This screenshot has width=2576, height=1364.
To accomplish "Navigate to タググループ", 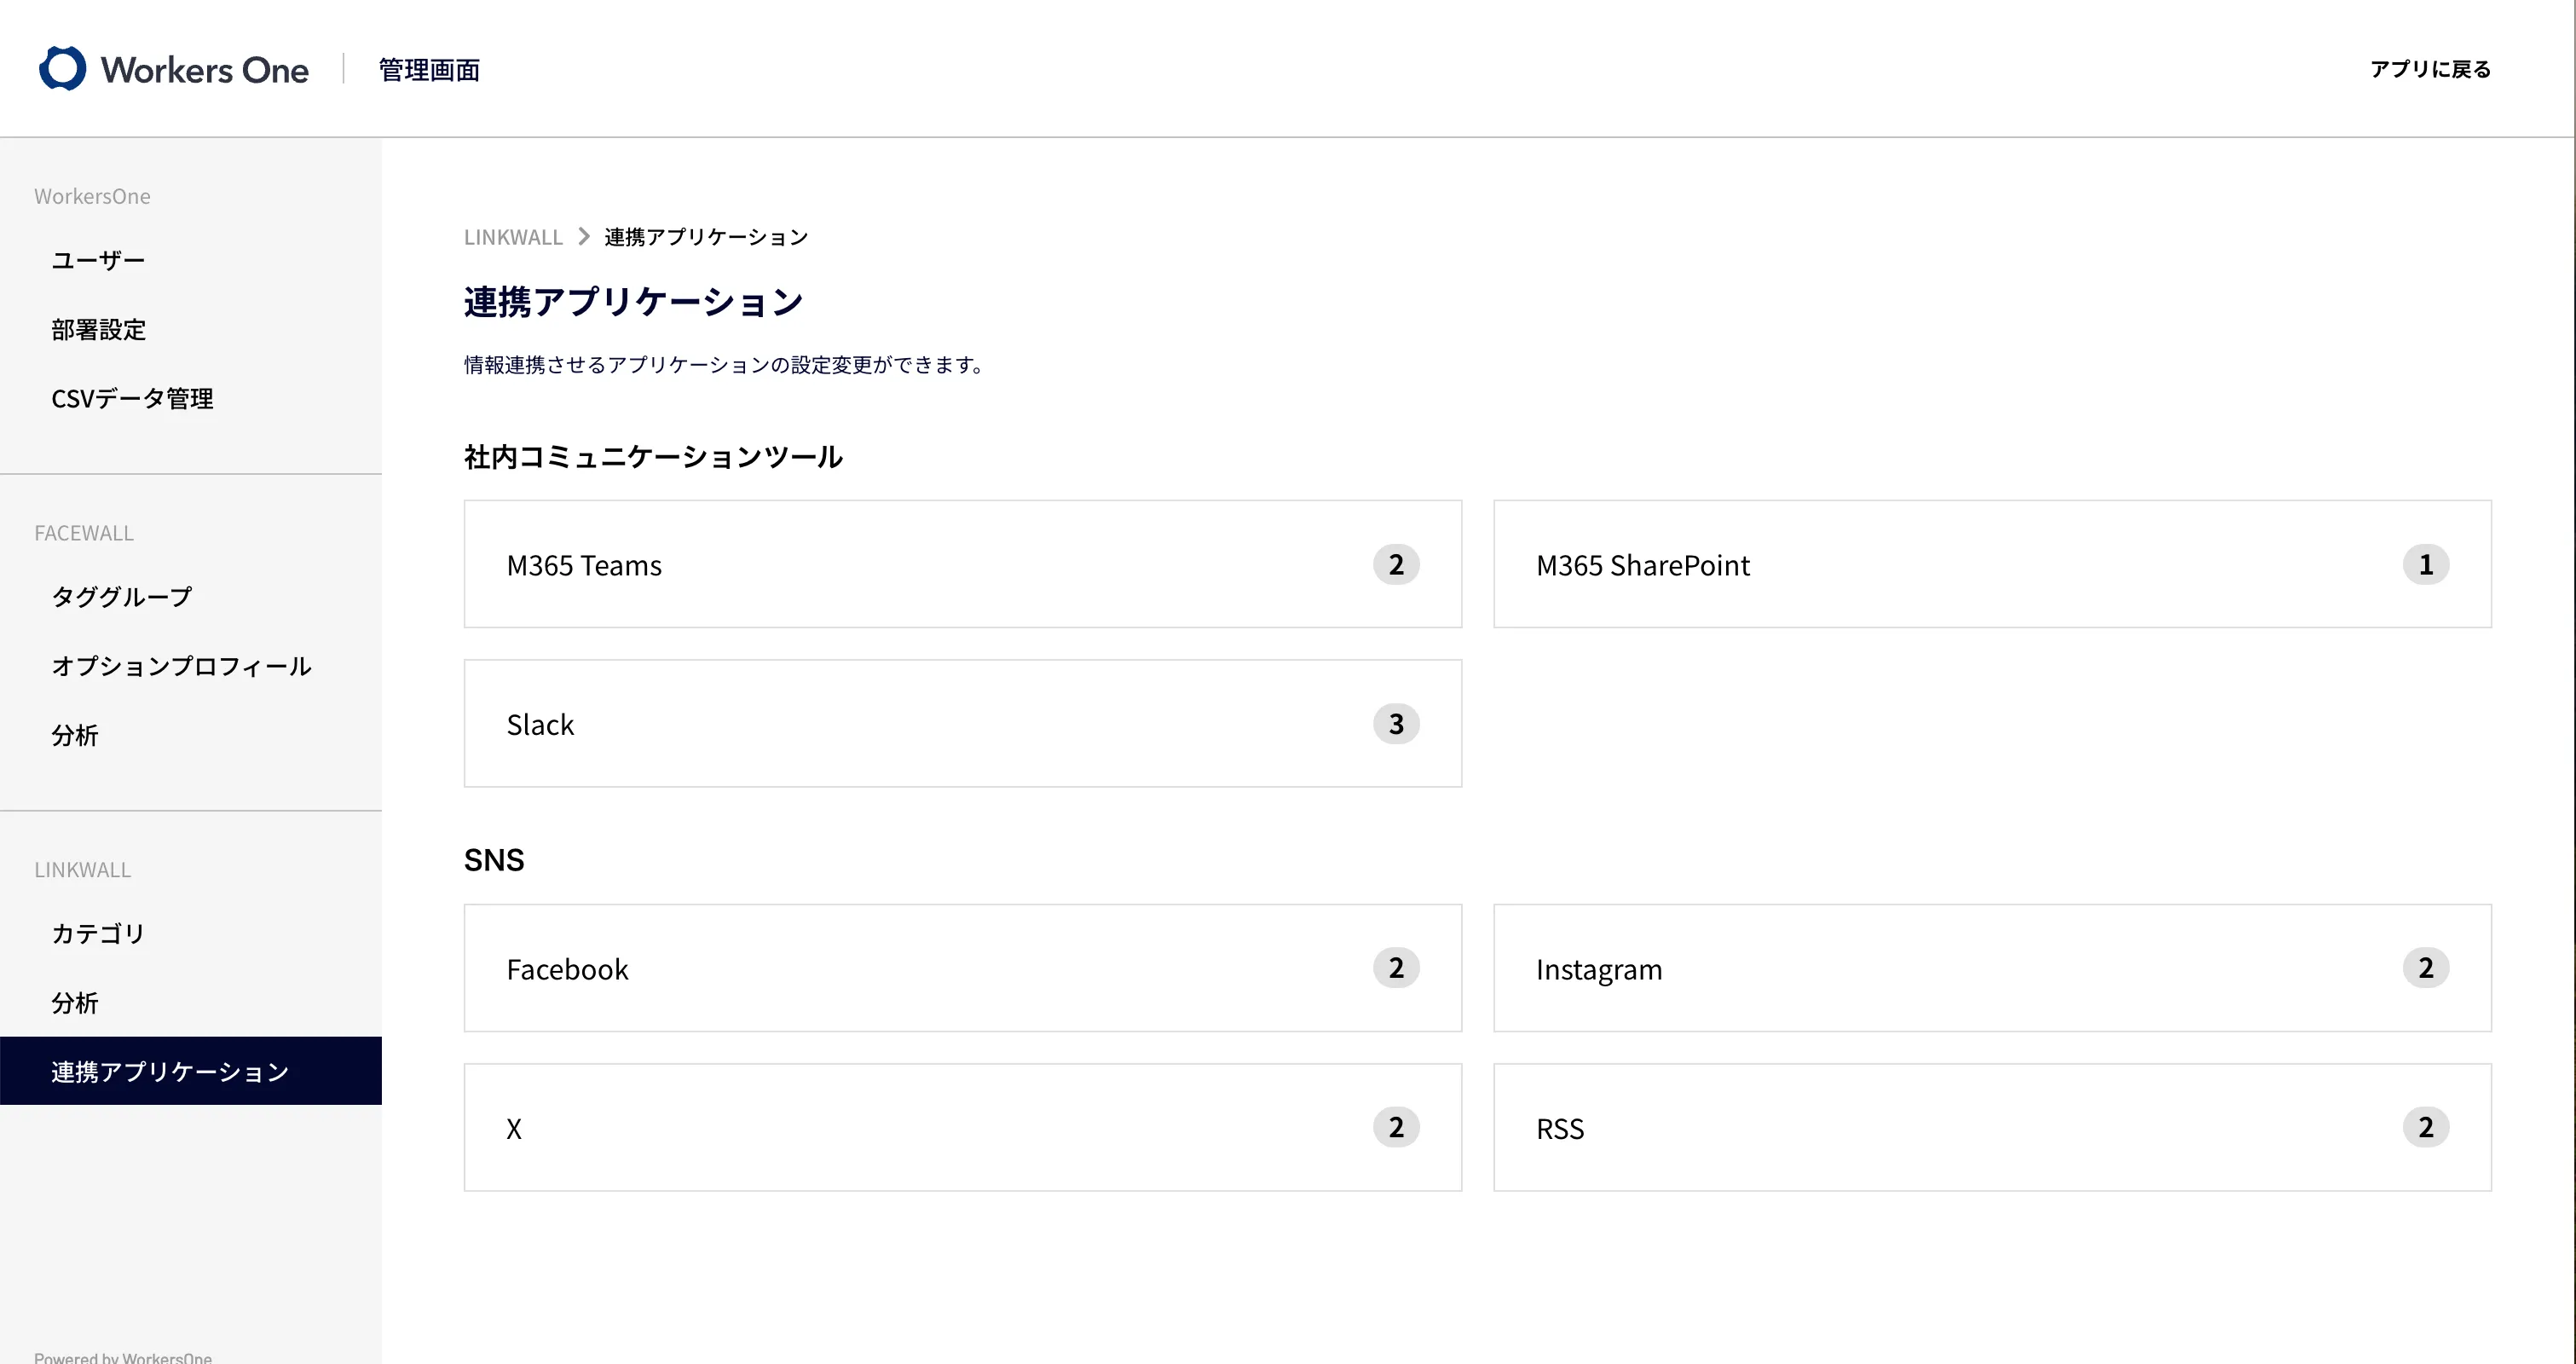I will pyautogui.click(x=121, y=596).
